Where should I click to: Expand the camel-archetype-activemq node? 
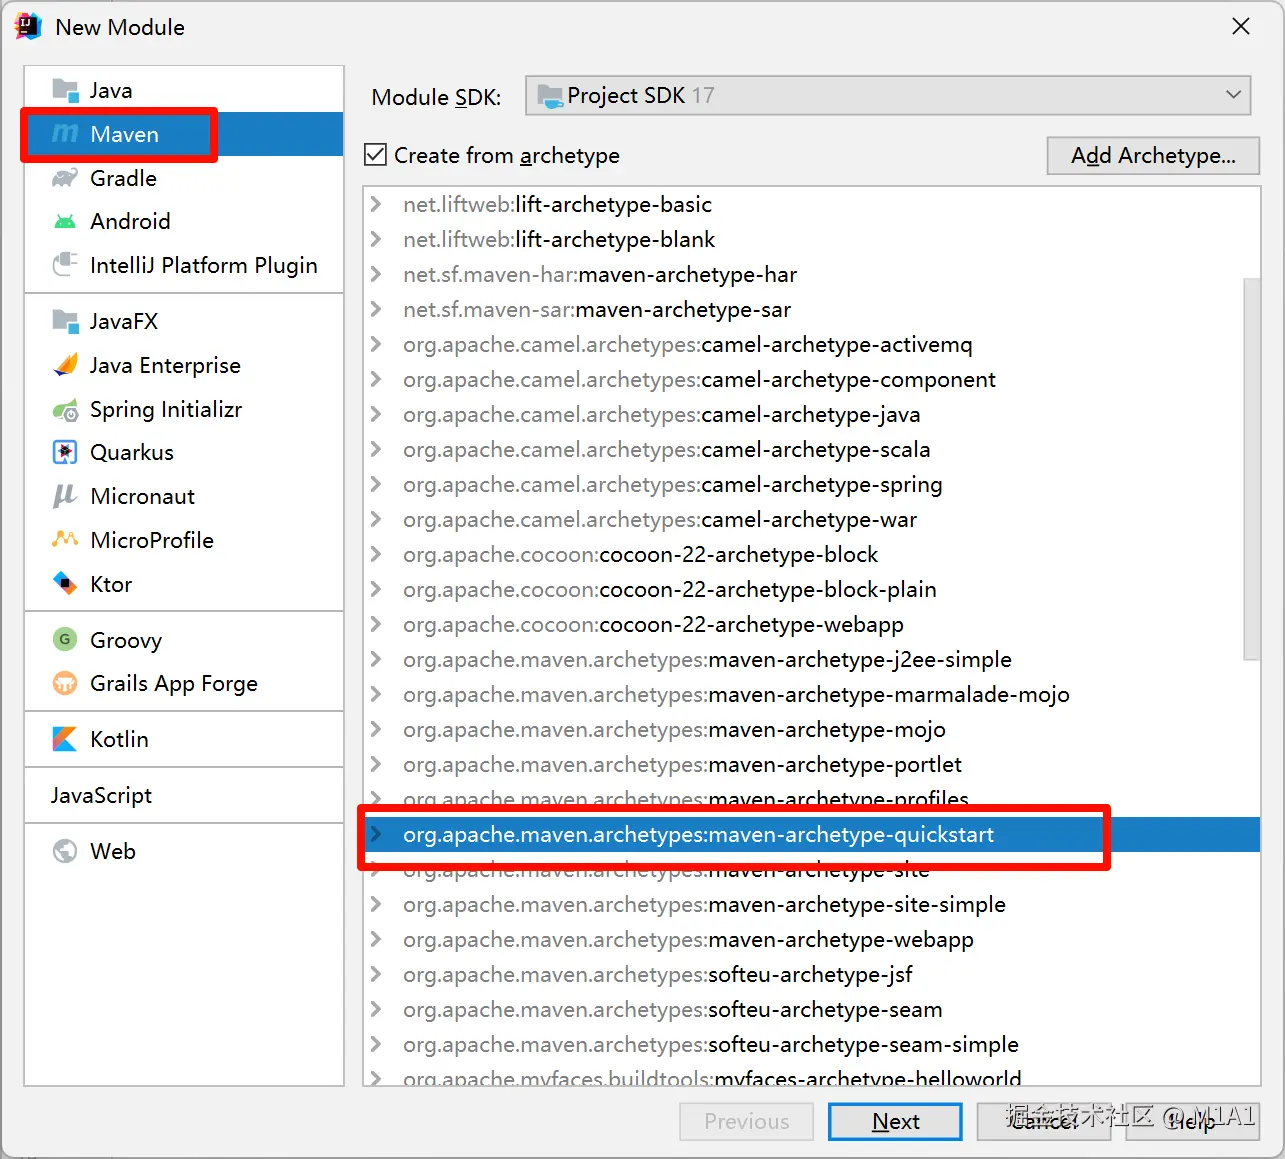tap(376, 344)
